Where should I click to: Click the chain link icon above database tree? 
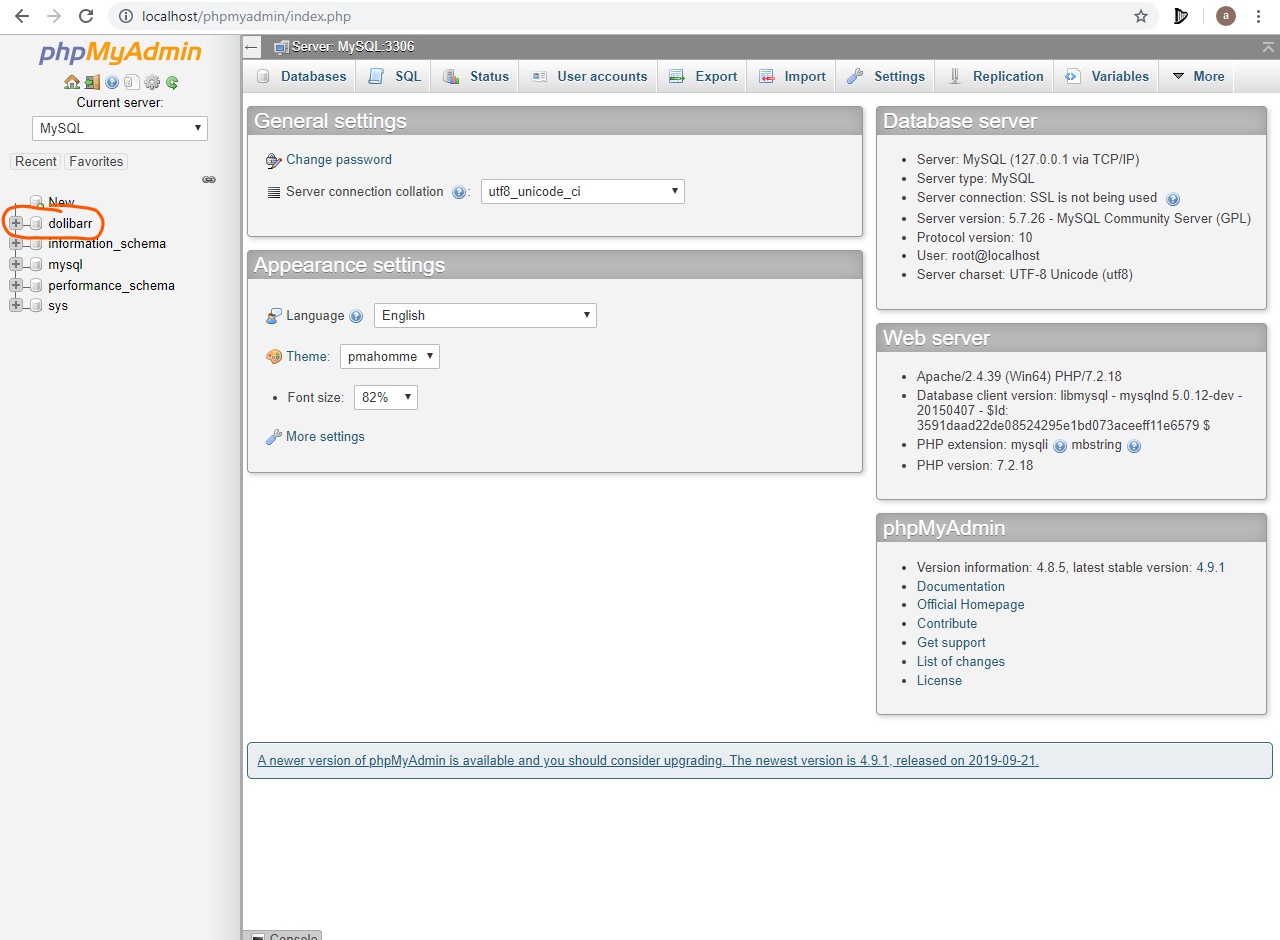pyautogui.click(x=209, y=180)
